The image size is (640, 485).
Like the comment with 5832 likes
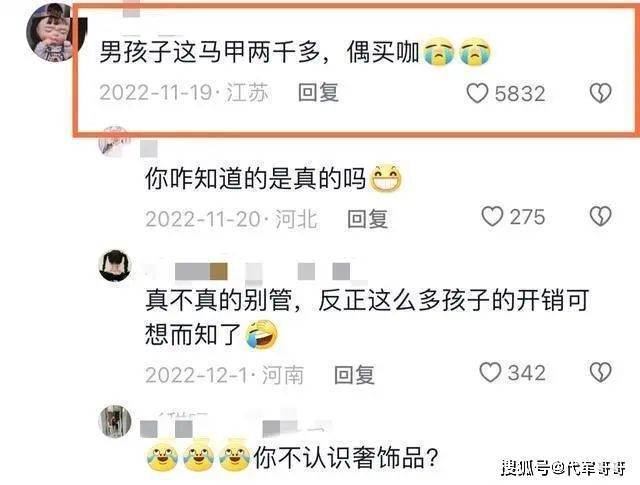(x=477, y=93)
